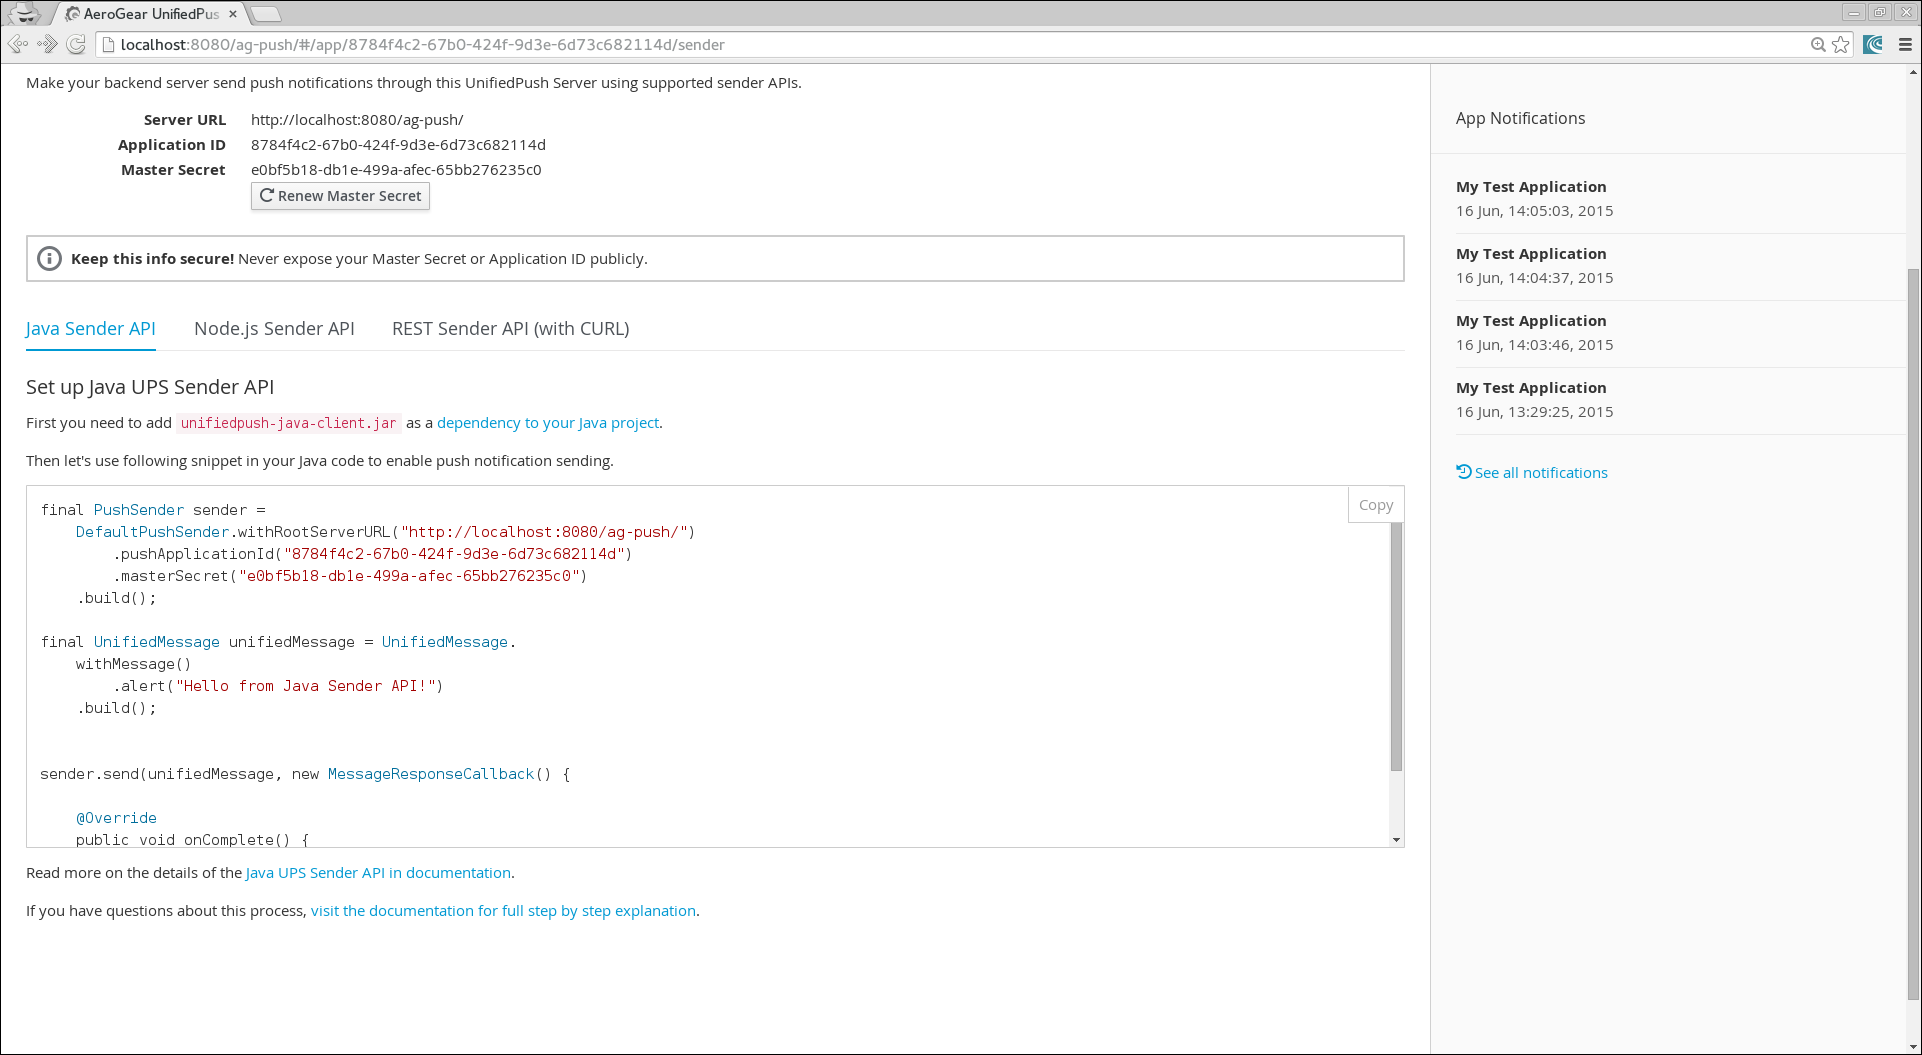The height and width of the screenshot is (1055, 1922).
Task: Select the Java Sender API tab
Action: tap(91, 329)
